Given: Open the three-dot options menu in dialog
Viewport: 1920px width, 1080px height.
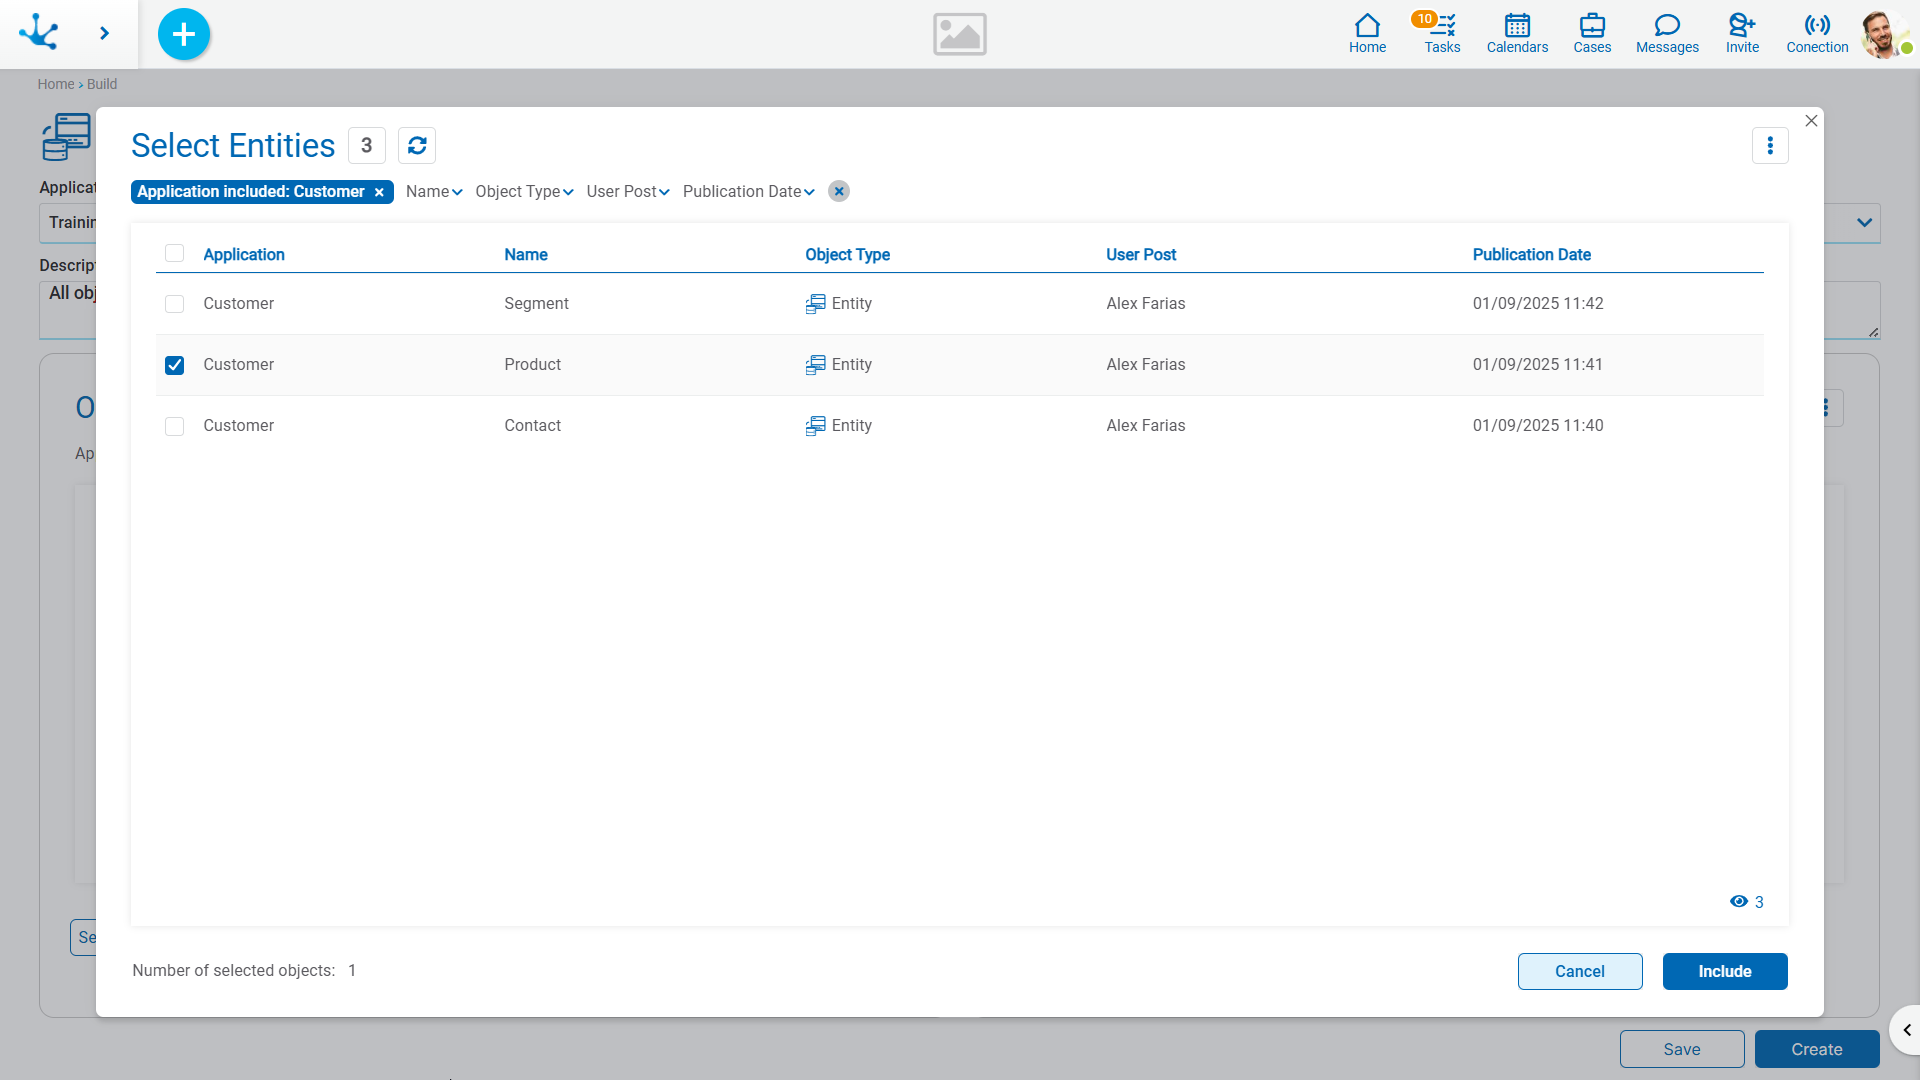Looking at the screenshot, I should coord(1769,146).
